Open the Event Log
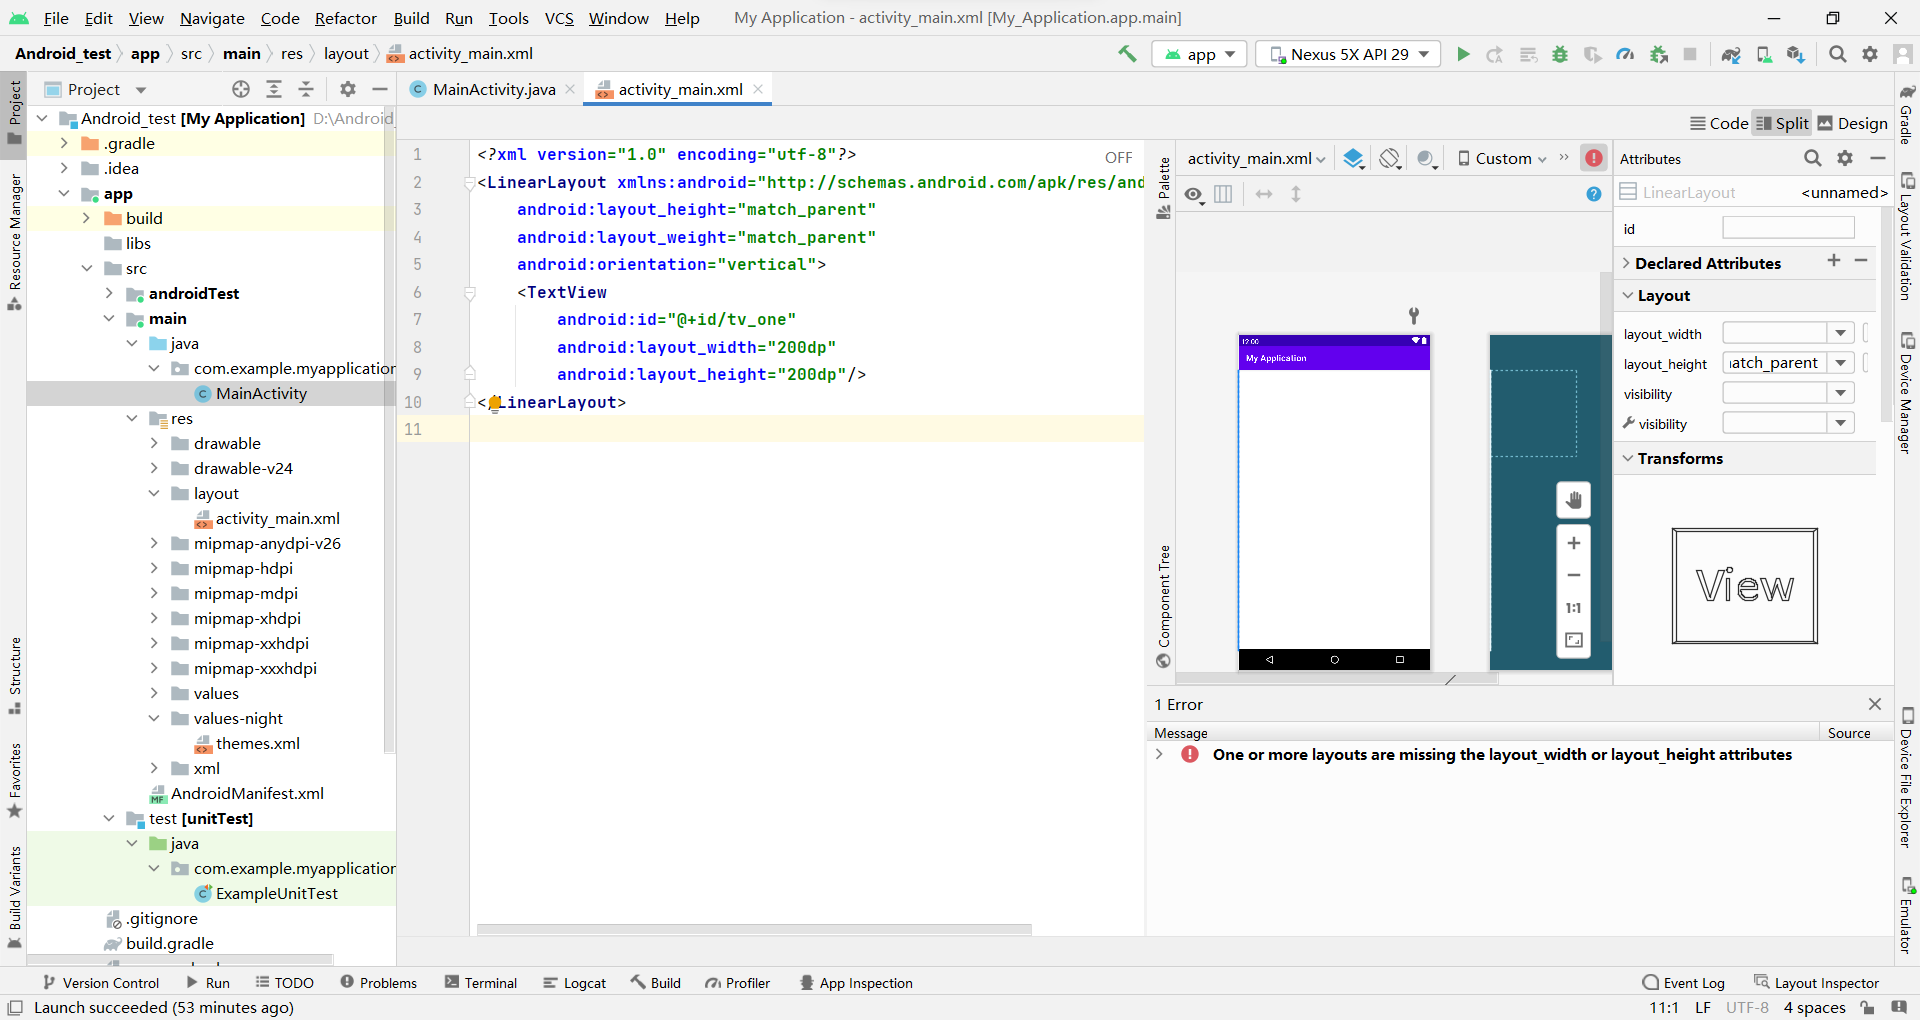Image resolution: width=1920 pixels, height=1020 pixels. [1683, 983]
